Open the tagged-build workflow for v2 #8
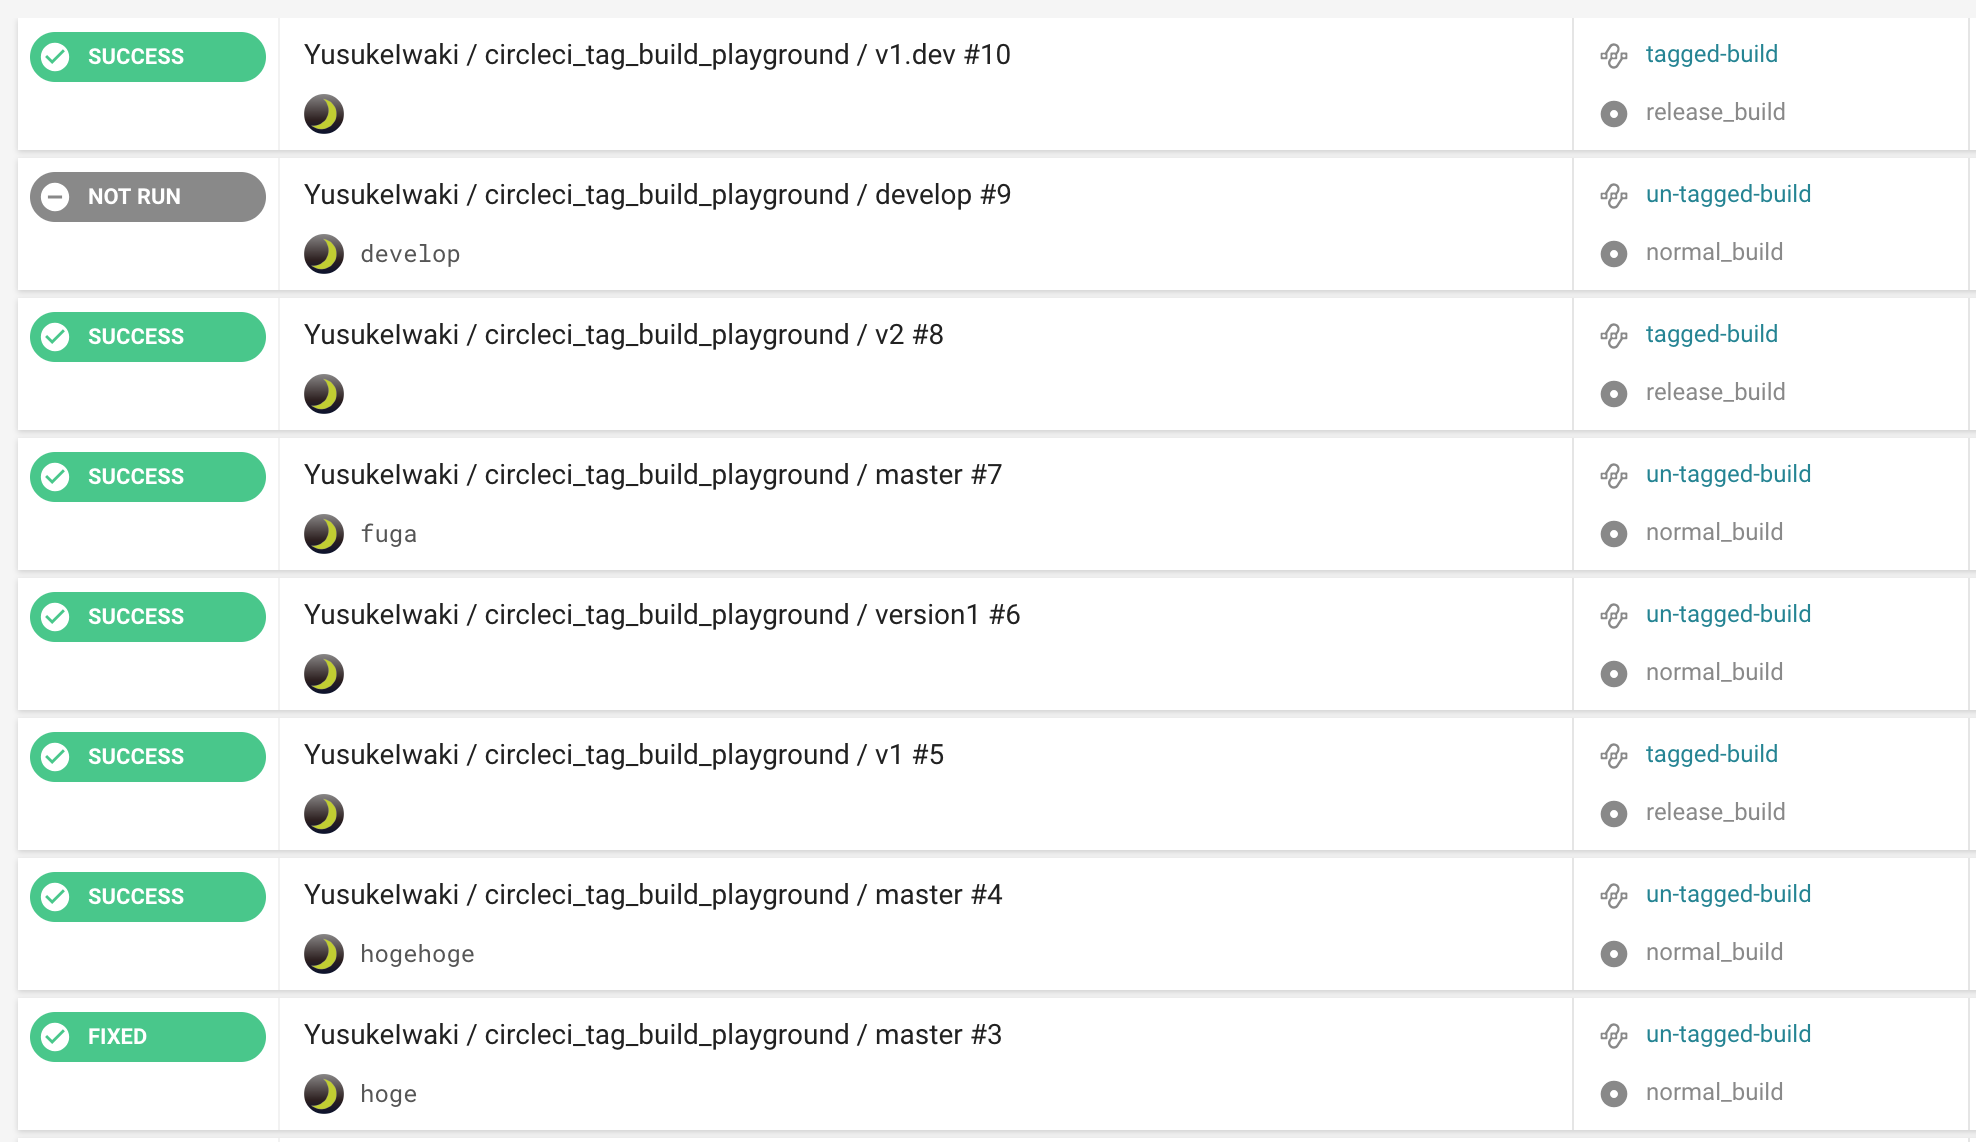This screenshot has width=1976, height=1142. 1711,334
